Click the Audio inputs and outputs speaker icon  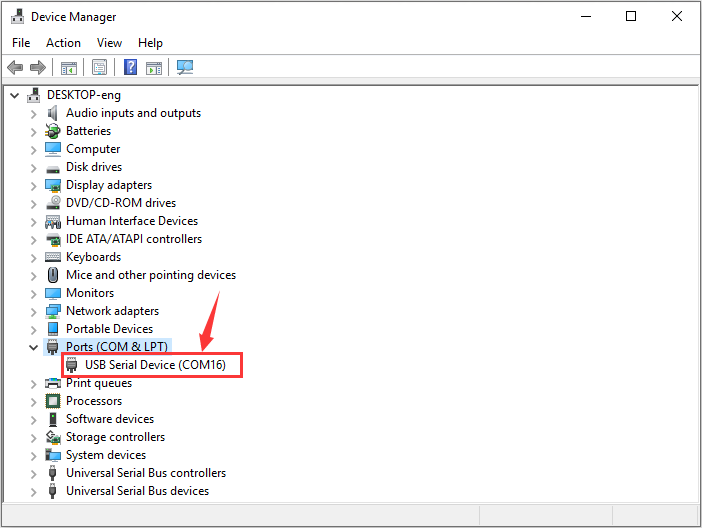click(x=53, y=113)
